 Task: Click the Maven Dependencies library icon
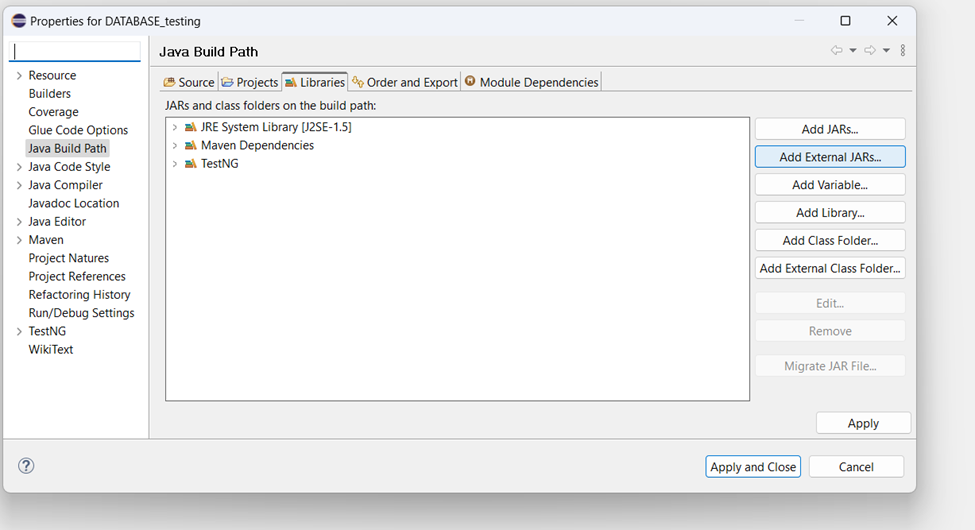(x=190, y=146)
